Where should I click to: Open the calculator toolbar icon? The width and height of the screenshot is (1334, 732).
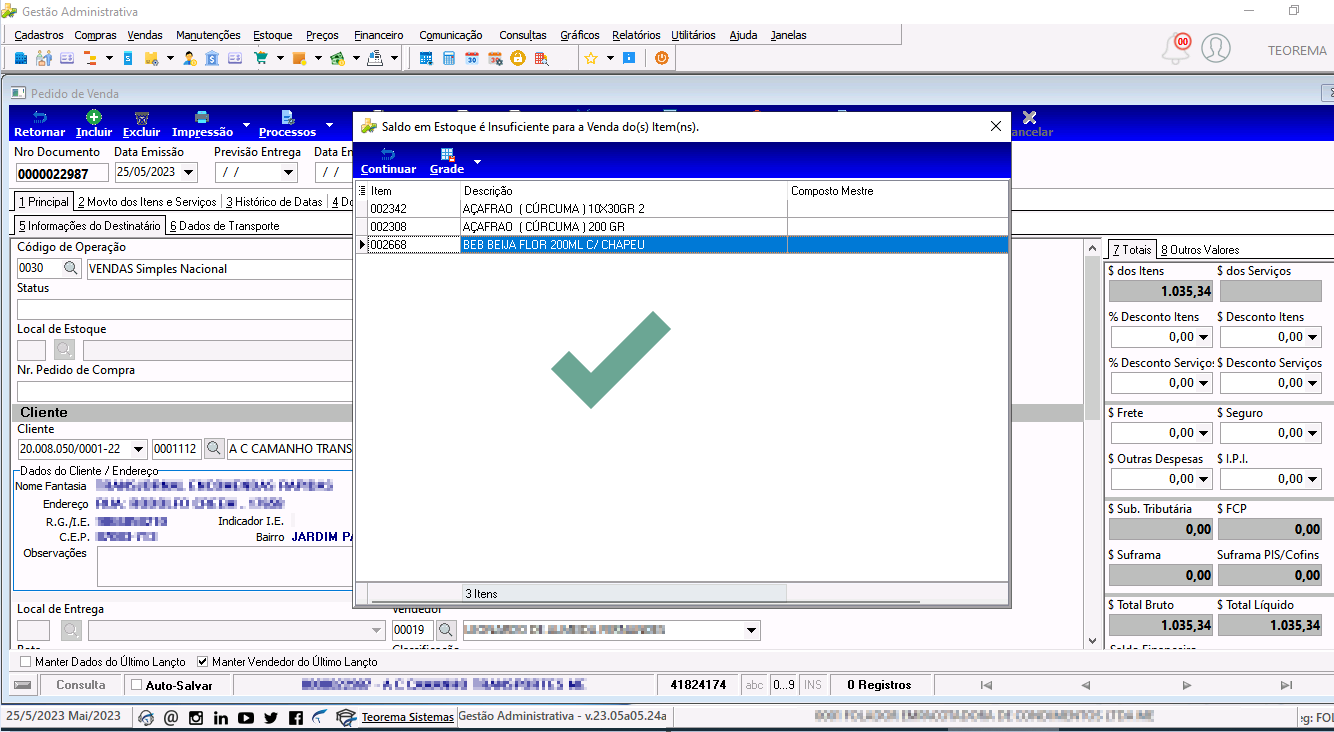(x=449, y=58)
